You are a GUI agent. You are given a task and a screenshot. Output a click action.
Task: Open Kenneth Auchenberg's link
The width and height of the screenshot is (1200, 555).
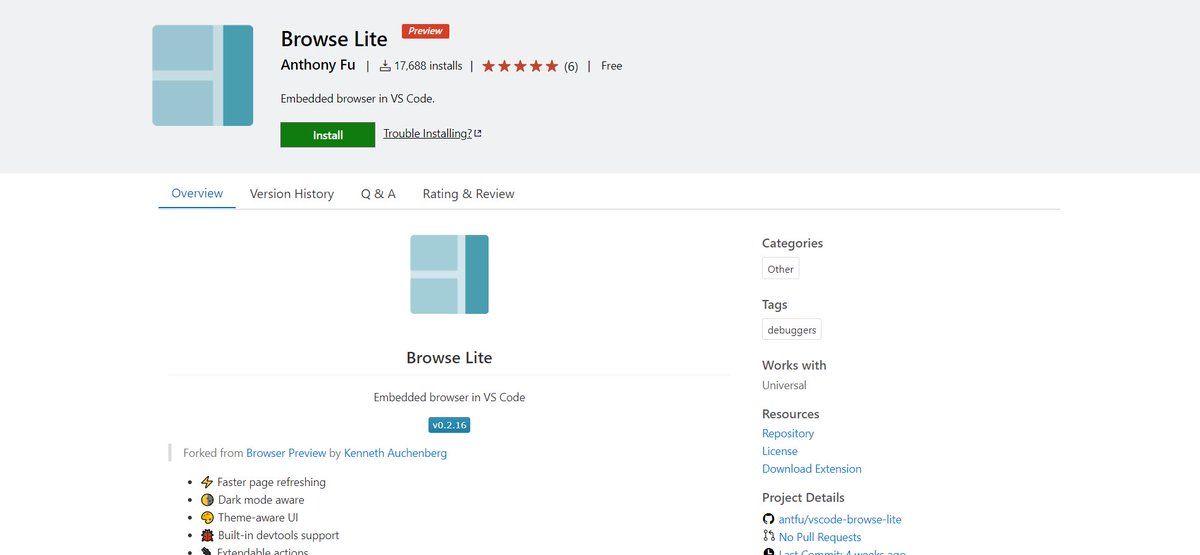395,453
